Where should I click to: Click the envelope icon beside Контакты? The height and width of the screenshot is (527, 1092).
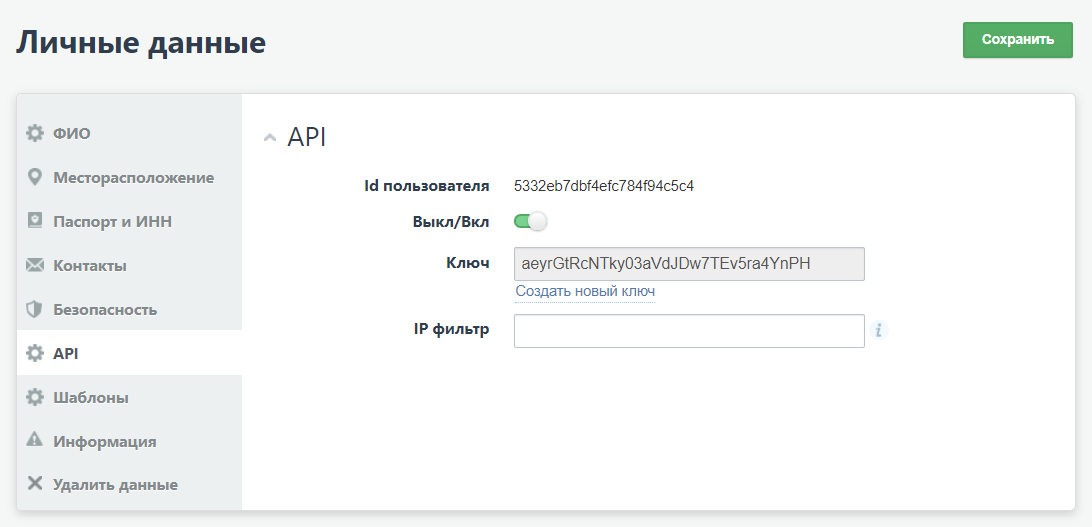tap(35, 265)
